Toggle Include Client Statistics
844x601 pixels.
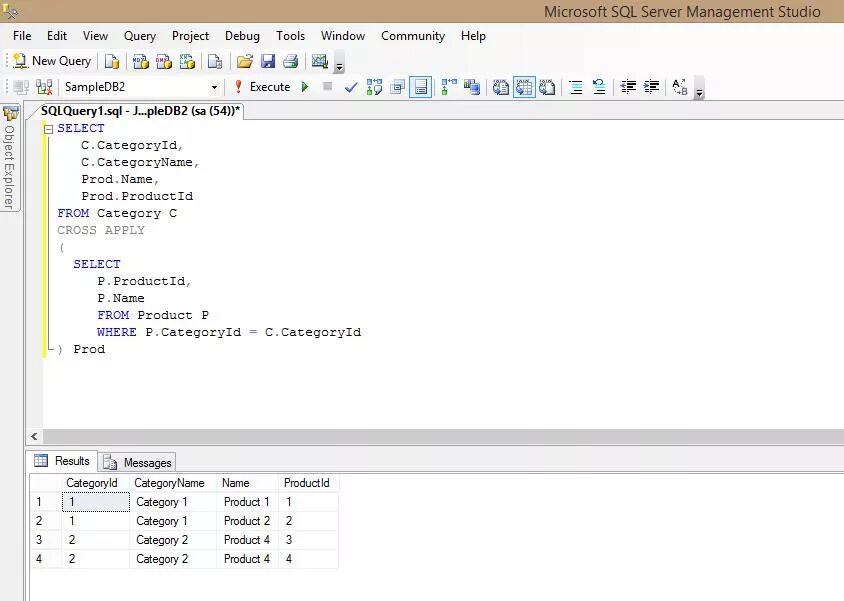[472, 87]
